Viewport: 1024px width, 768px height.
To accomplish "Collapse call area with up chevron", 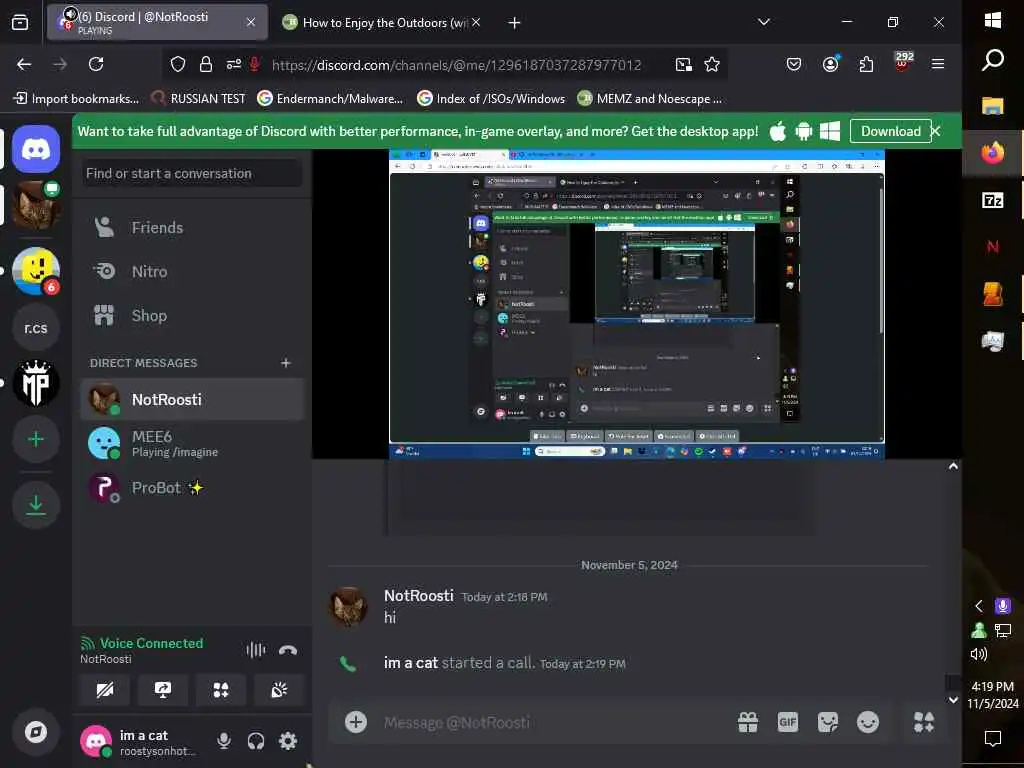I will point(953,466).
